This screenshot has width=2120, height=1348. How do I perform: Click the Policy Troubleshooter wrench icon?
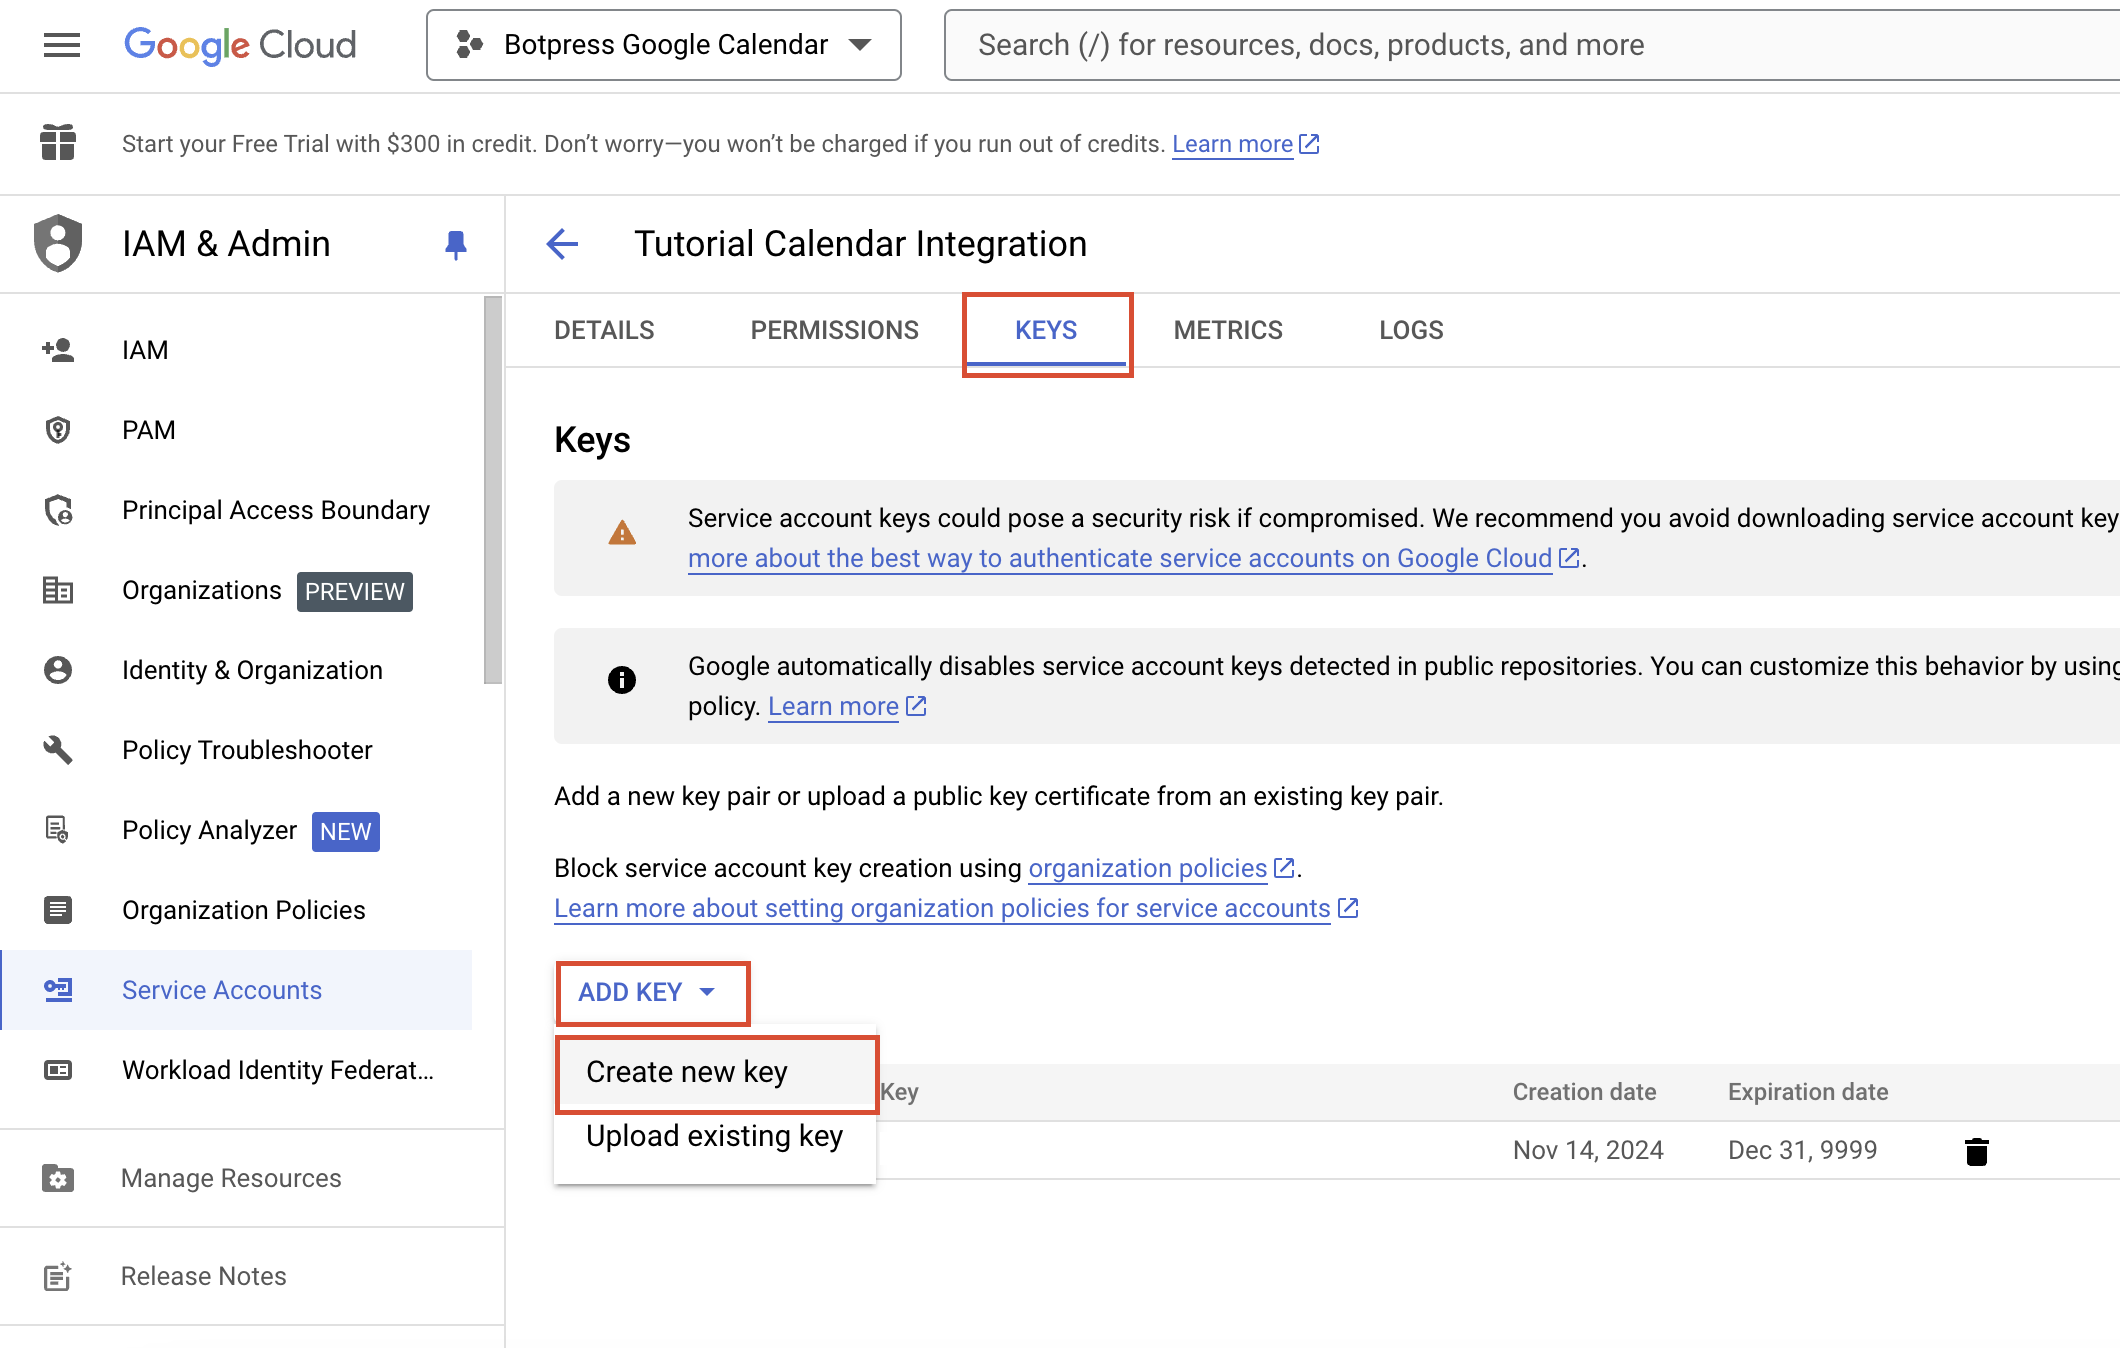click(58, 750)
